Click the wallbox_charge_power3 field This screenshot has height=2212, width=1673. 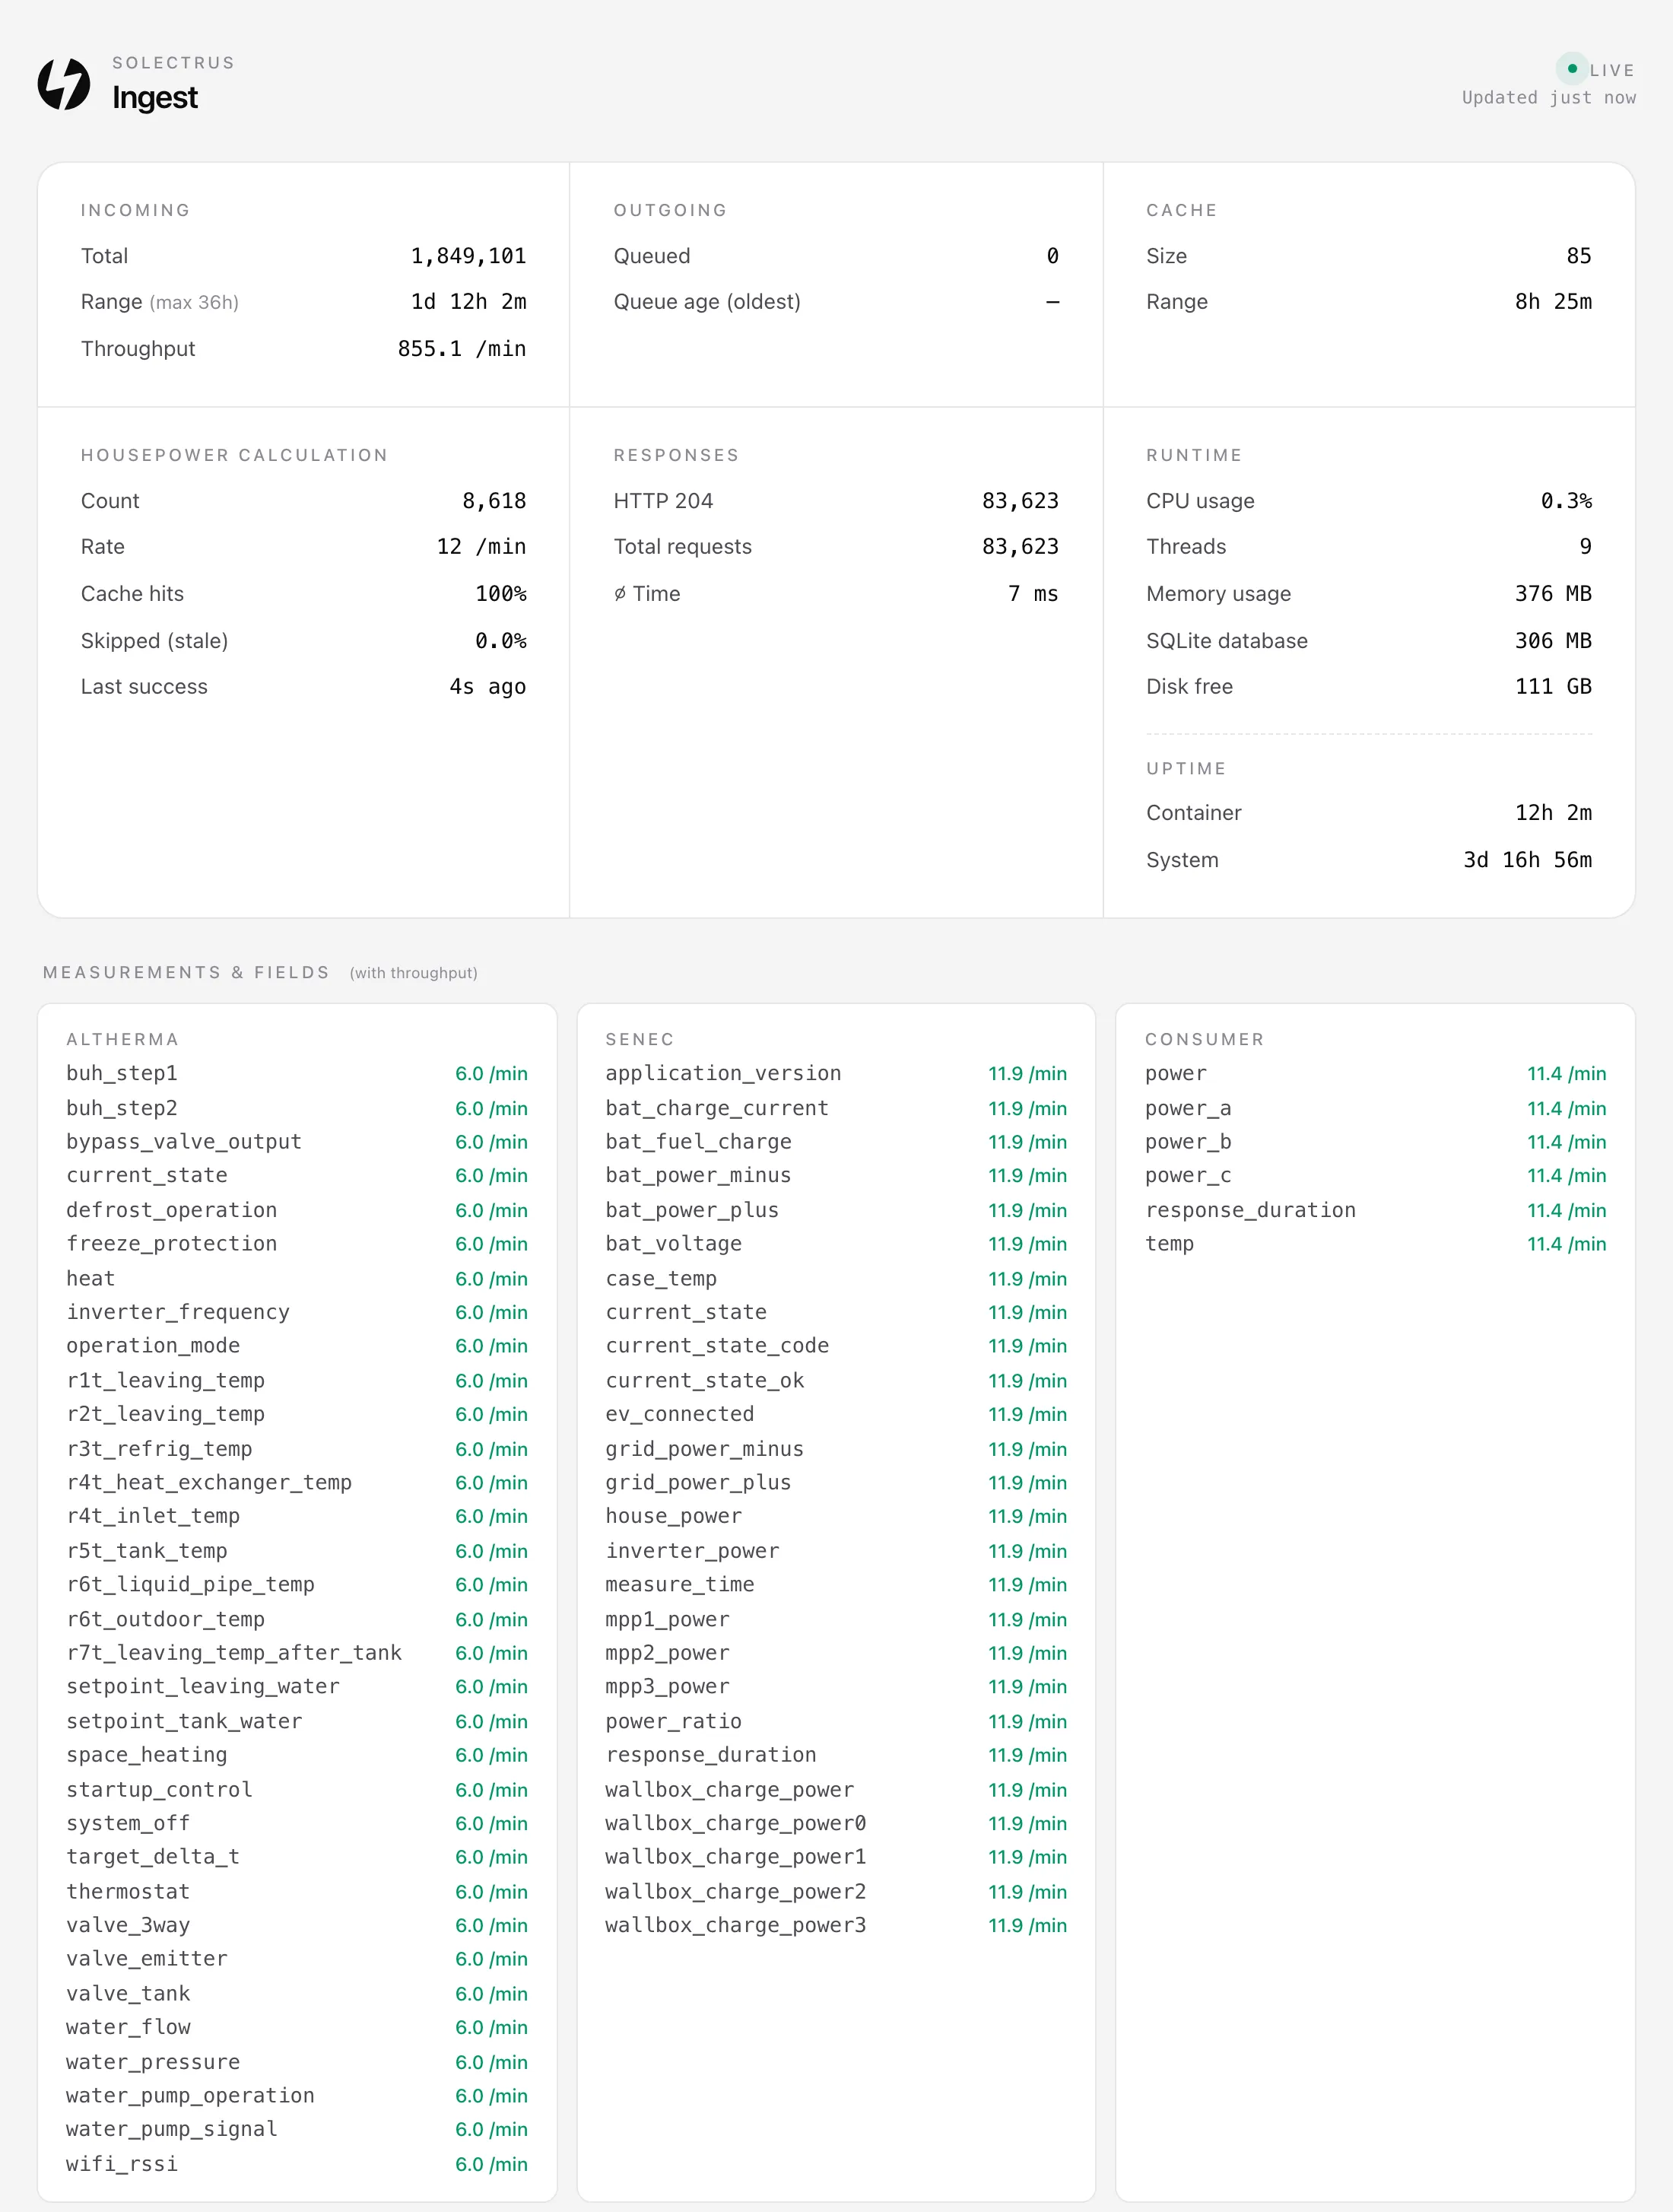pos(735,1926)
